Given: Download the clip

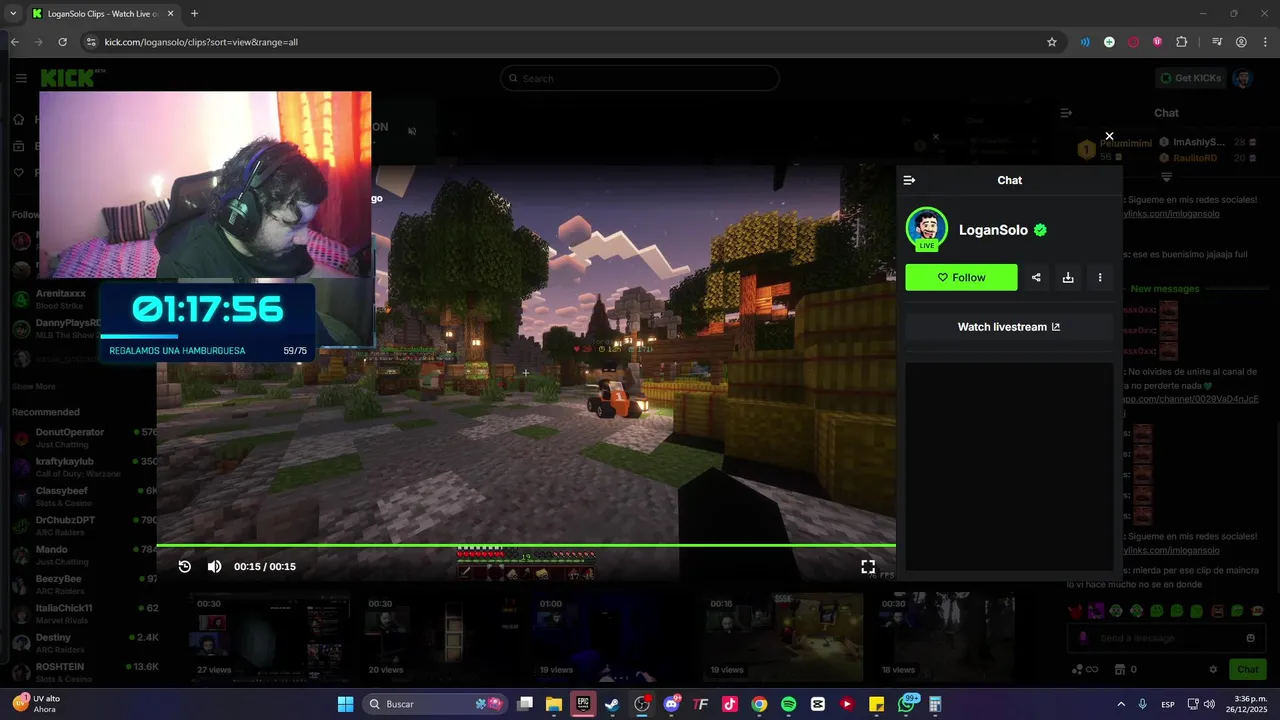Looking at the screenshot, I should pyautogui.click(x=1068, y=277).
